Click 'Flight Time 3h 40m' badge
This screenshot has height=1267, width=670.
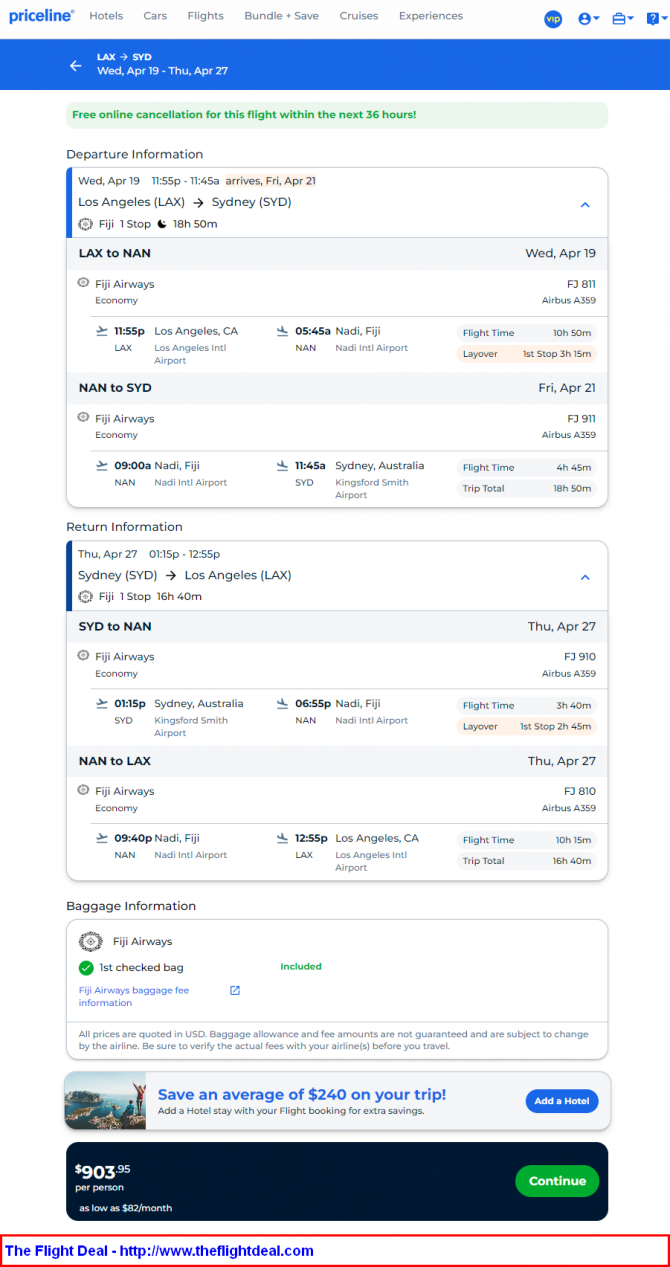coord(527,705)
